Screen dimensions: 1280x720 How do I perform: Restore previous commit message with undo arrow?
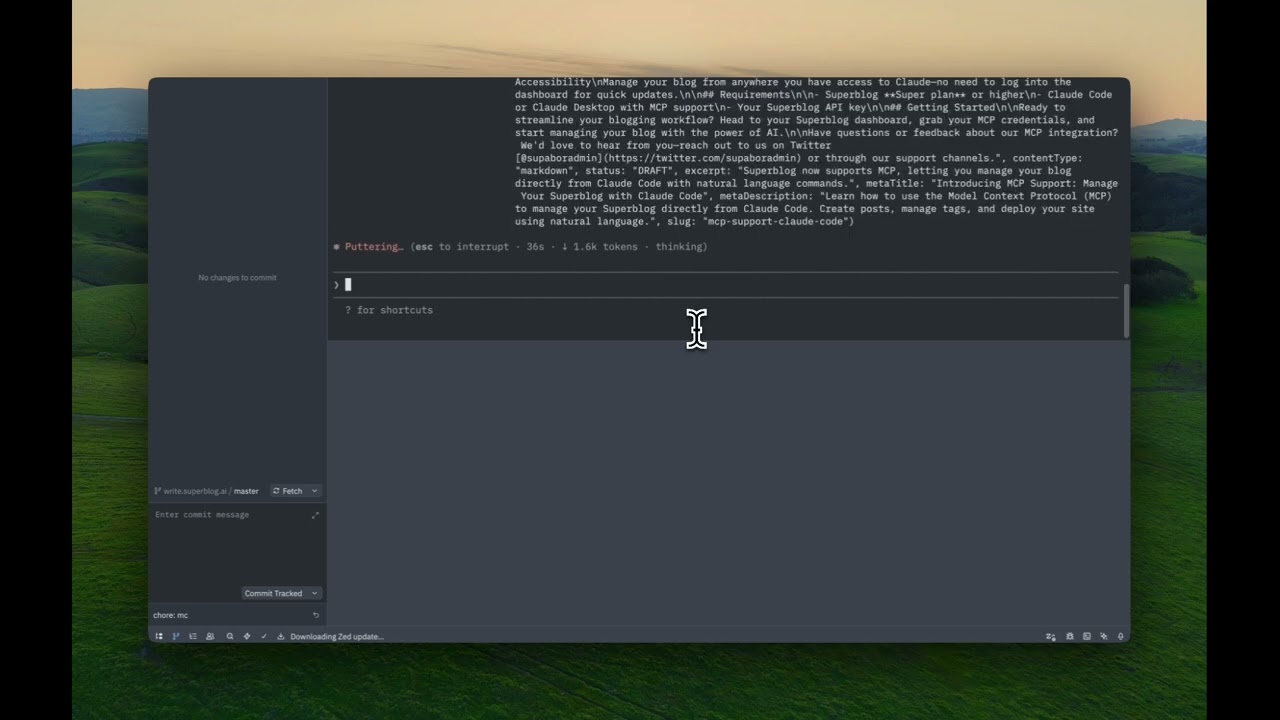316,615
